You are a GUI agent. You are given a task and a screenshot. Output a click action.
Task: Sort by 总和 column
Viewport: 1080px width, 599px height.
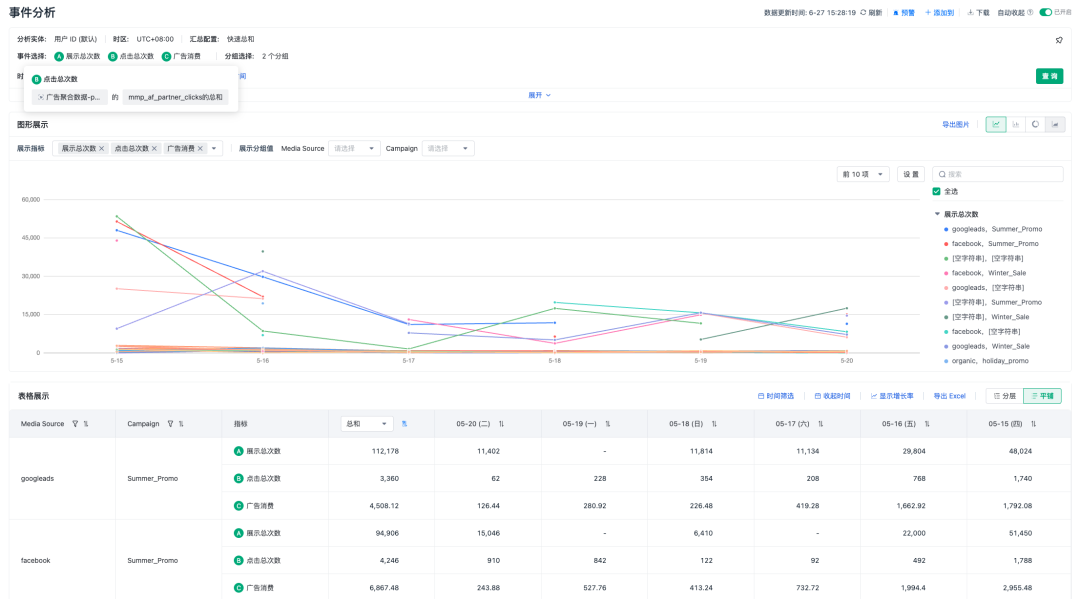(404, 424)
